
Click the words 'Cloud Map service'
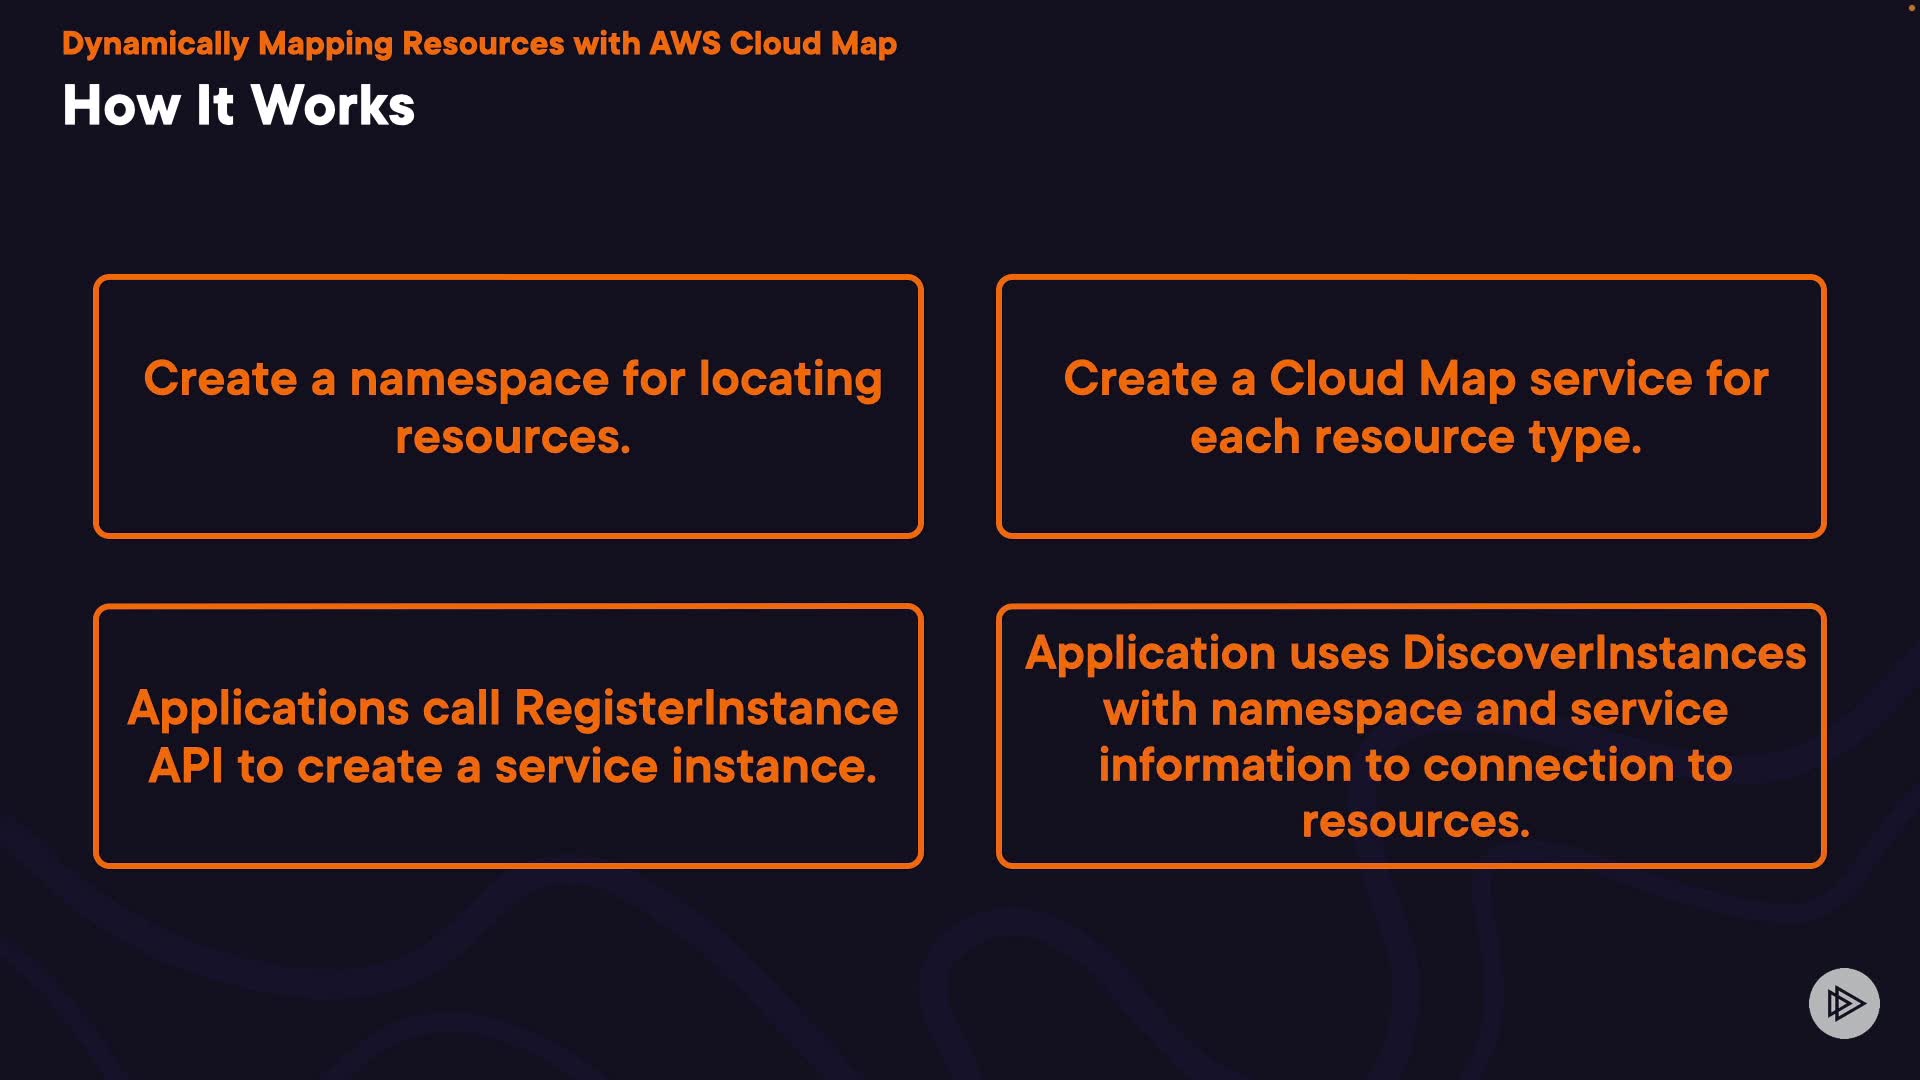coord(1480,379)
